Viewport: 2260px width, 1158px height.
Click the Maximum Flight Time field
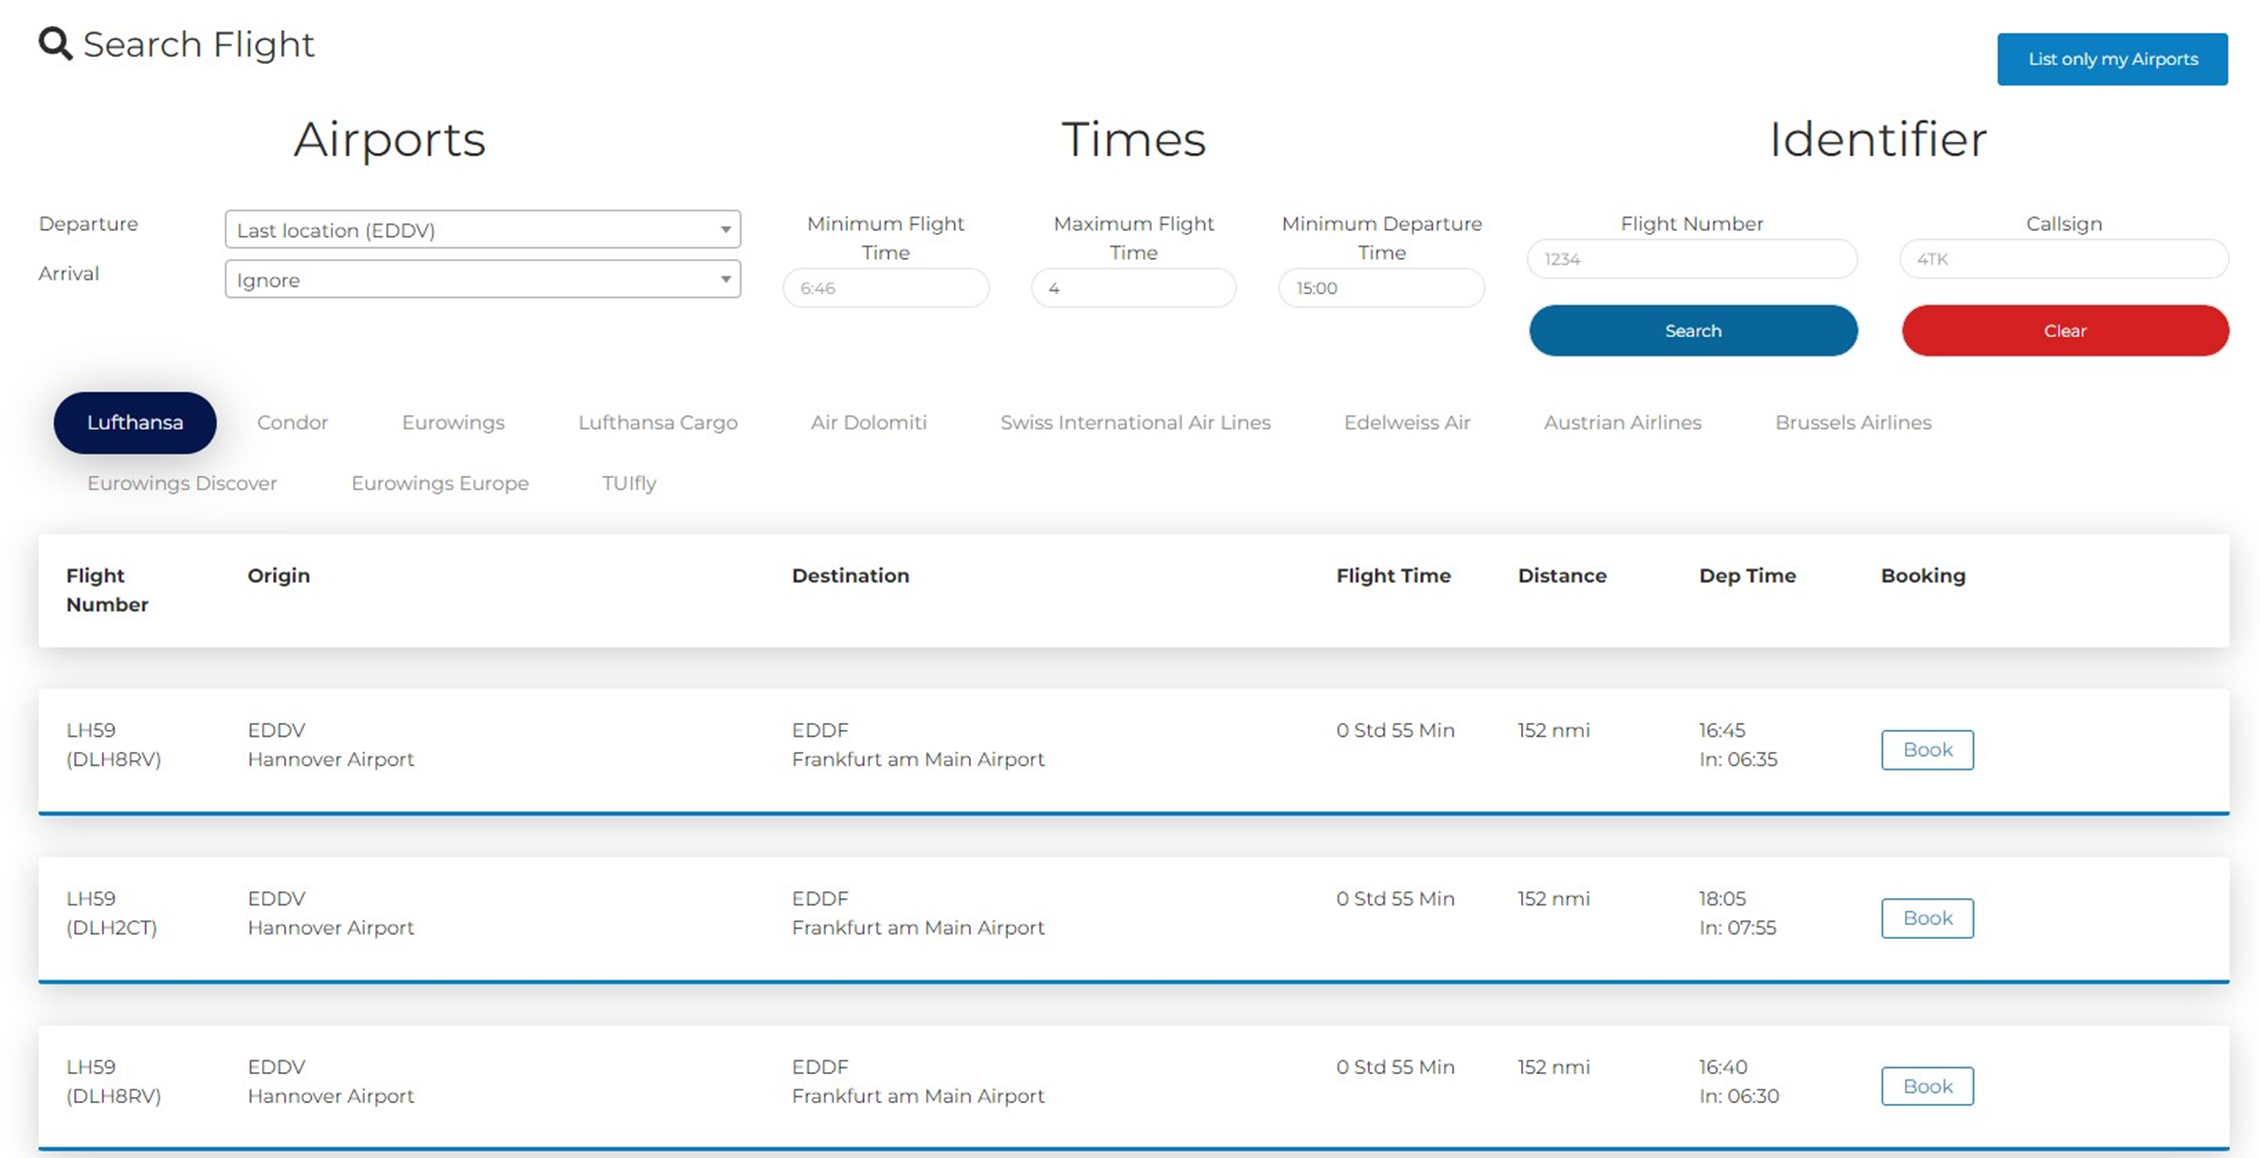click(1133, 288)
